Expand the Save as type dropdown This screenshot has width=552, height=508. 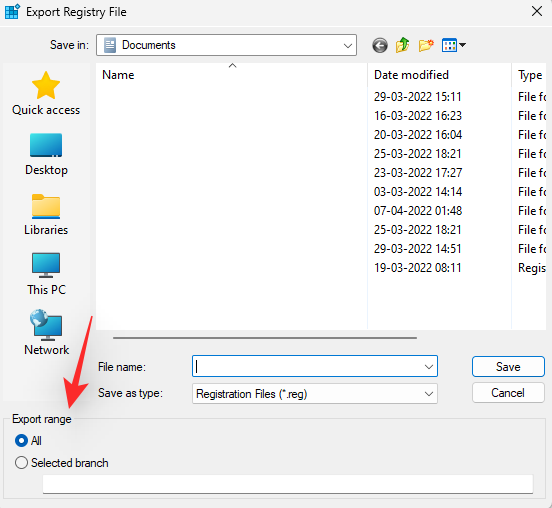315,394
